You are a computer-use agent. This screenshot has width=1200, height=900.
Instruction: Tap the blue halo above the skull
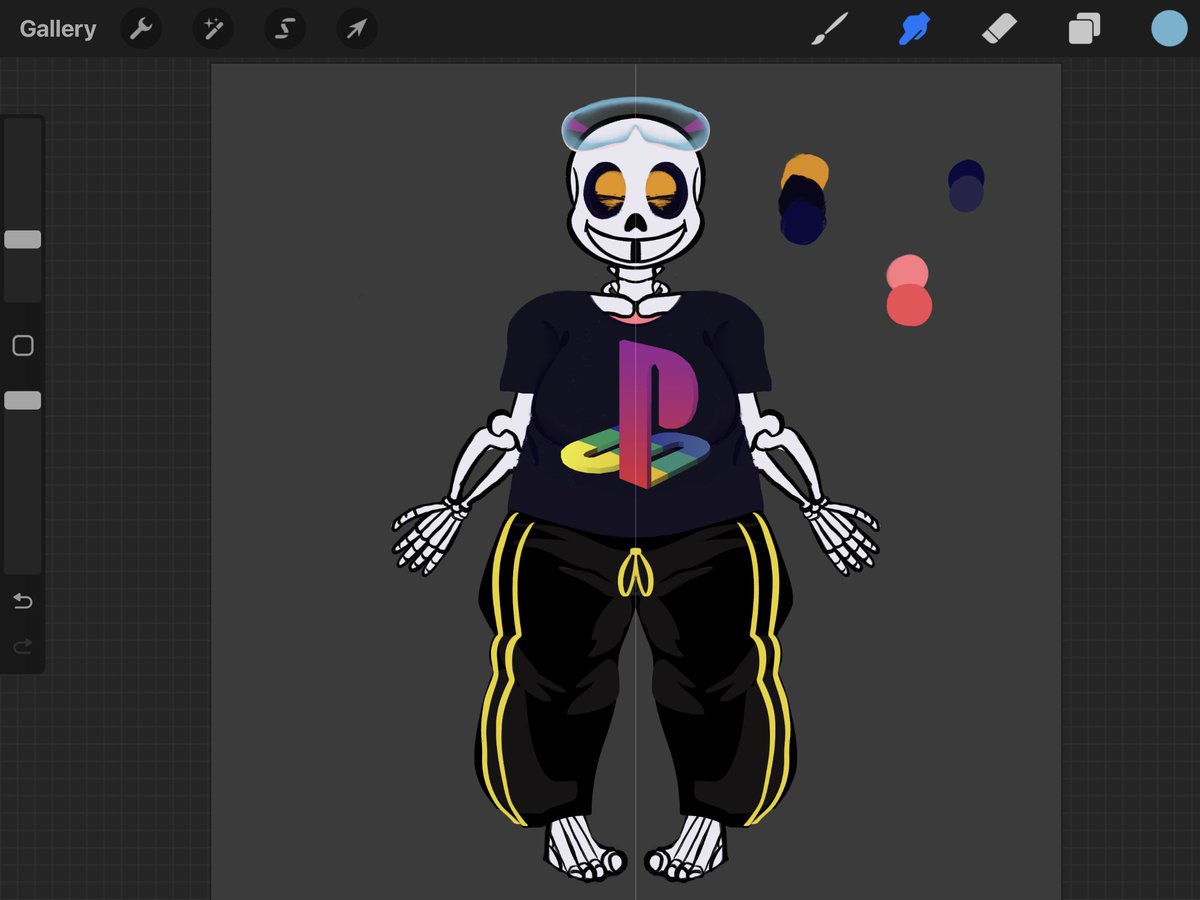tap(635, 123)
